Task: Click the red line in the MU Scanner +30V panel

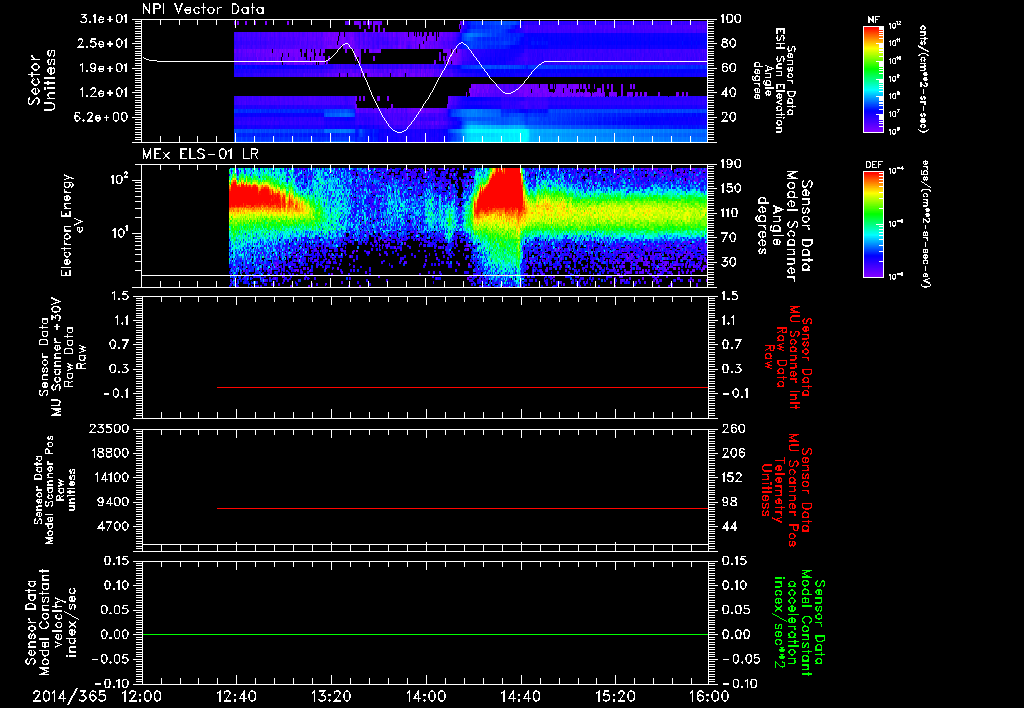Action: (462, 387)
